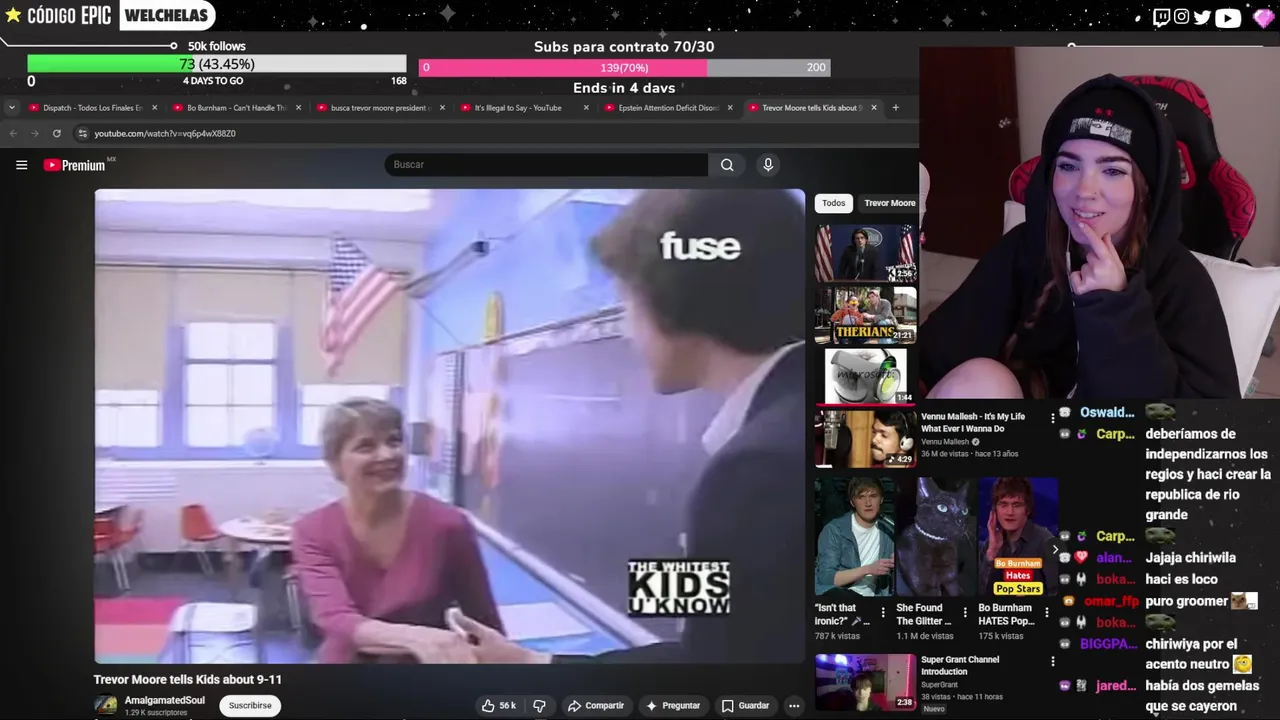Open the Bo Burnham Hates Pop Stars short

point(1018,537)
